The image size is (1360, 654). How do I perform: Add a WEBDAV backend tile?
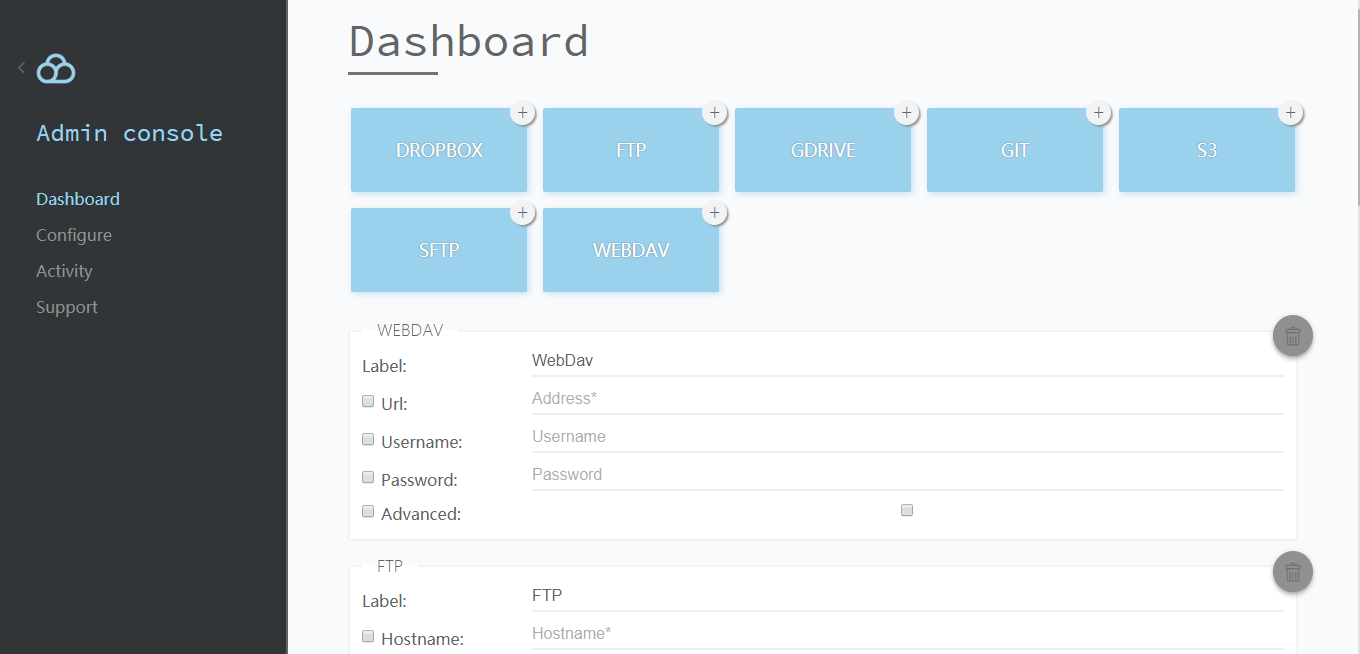(631, 250)
